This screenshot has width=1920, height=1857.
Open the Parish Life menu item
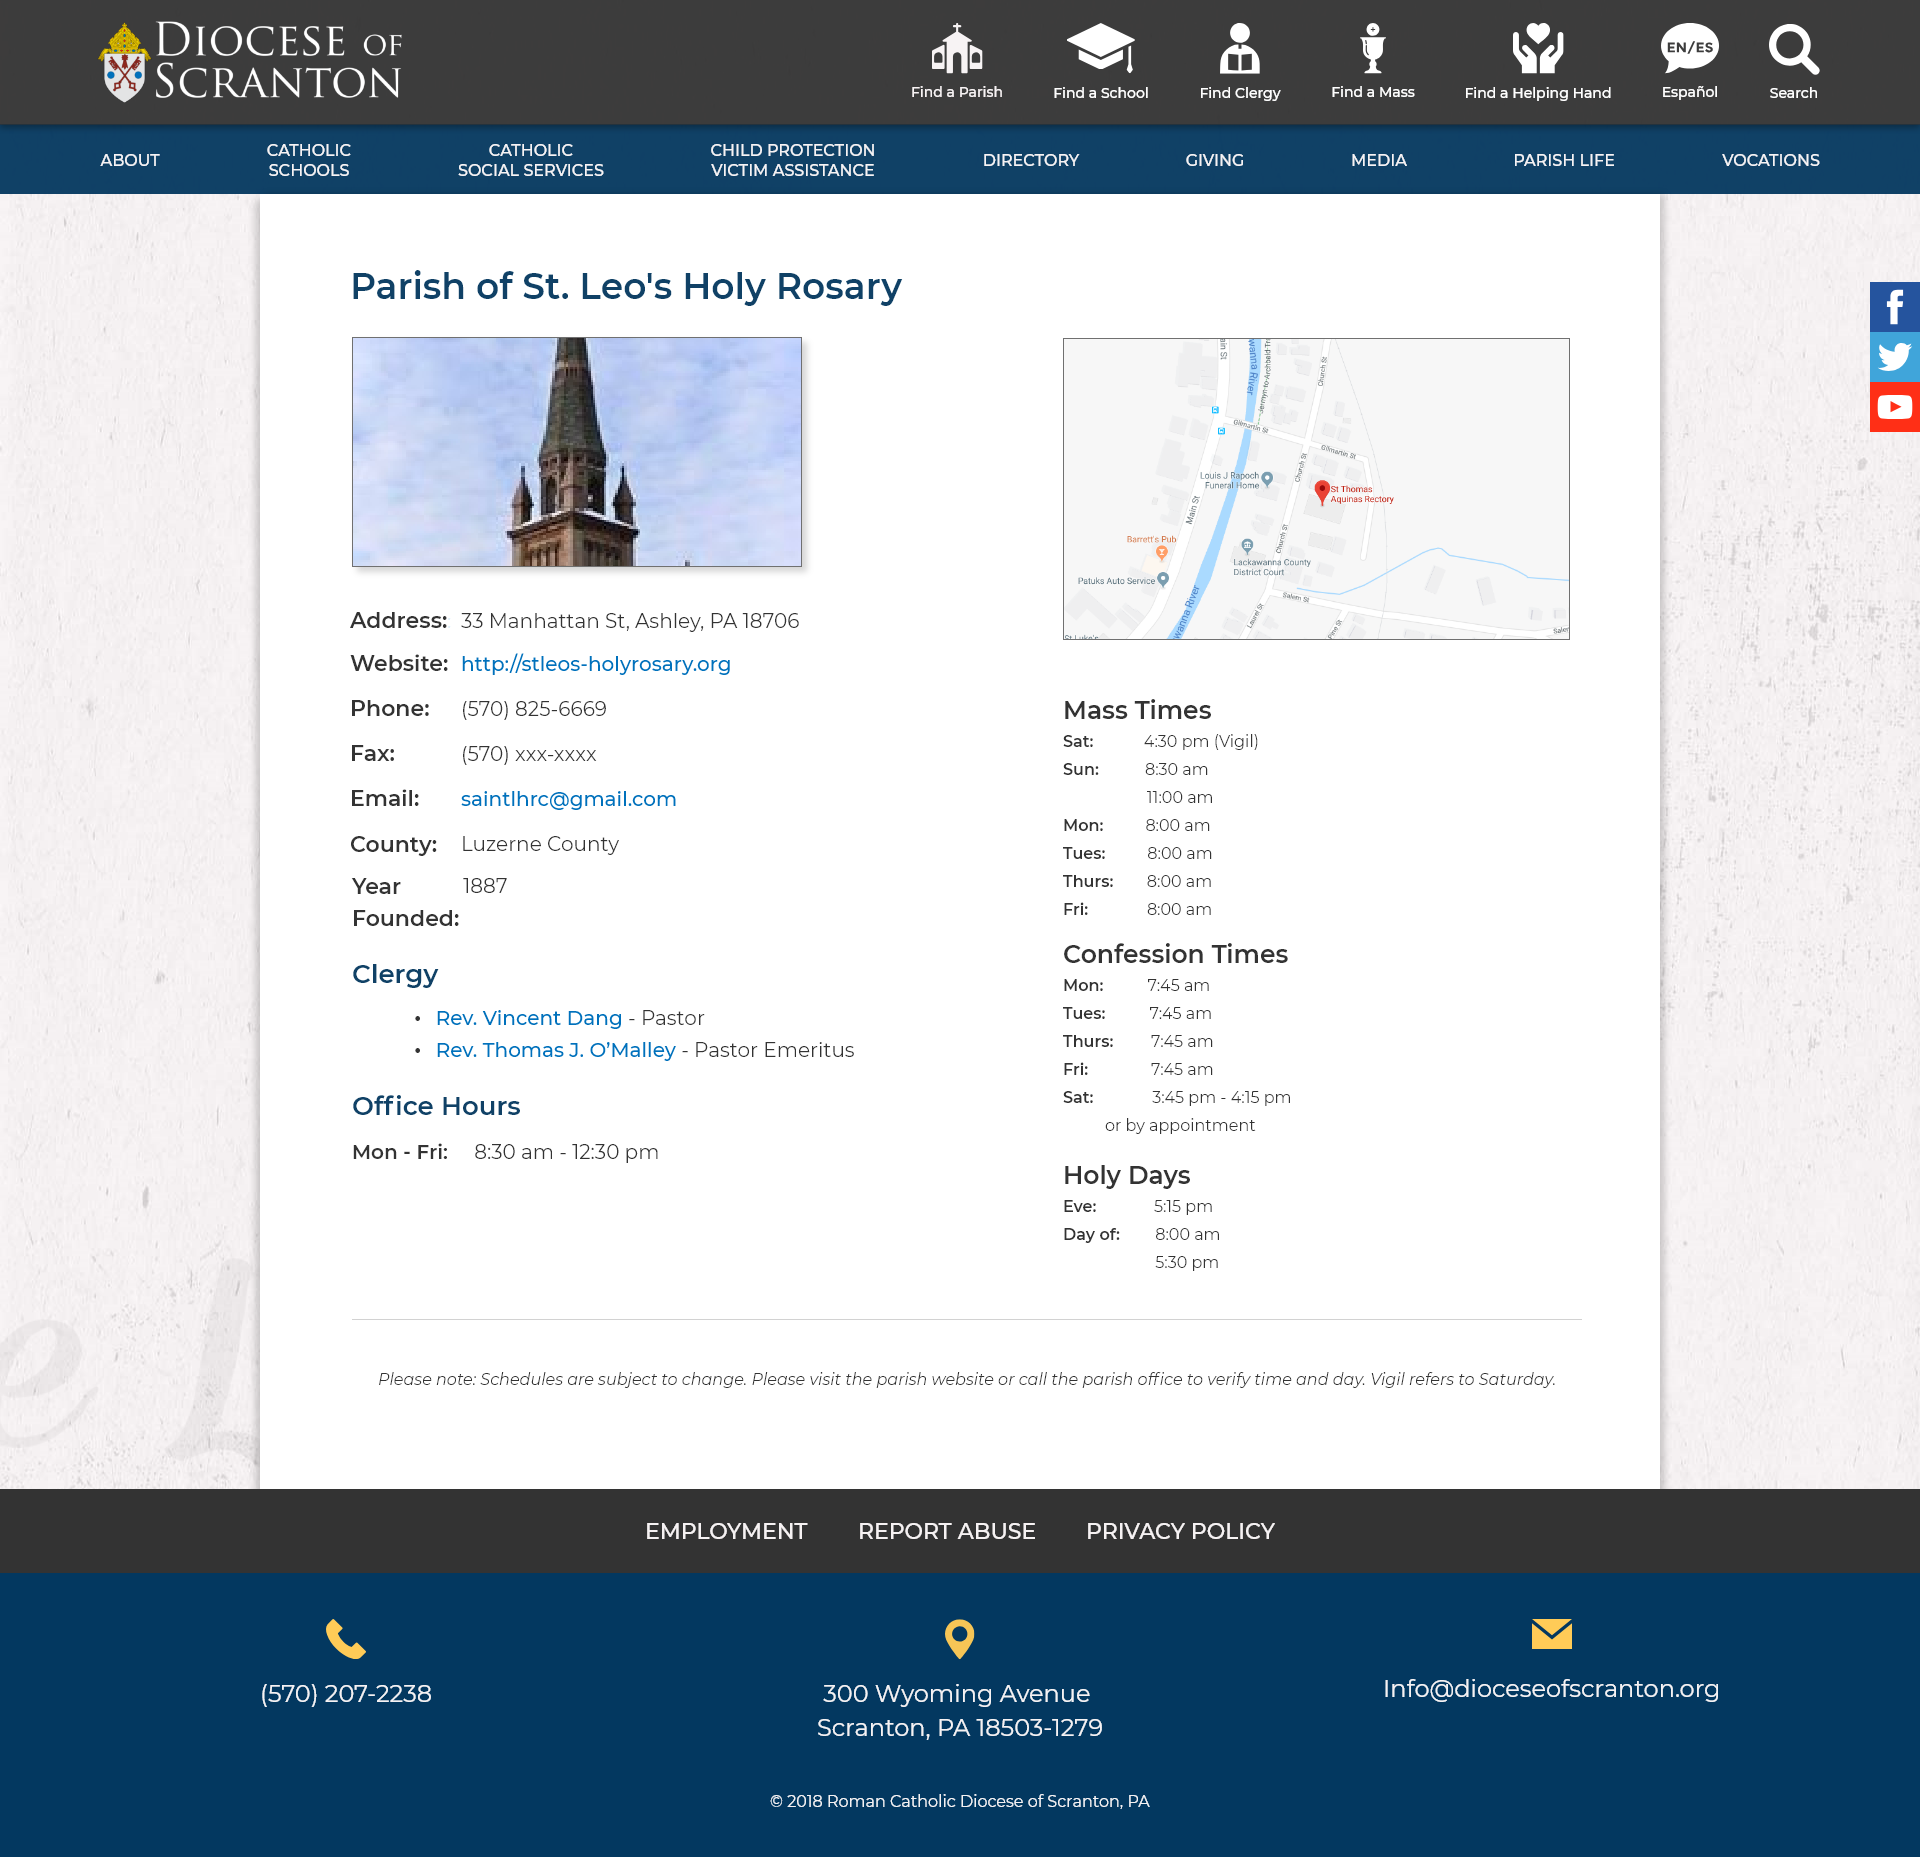[x=1563, y=160]
